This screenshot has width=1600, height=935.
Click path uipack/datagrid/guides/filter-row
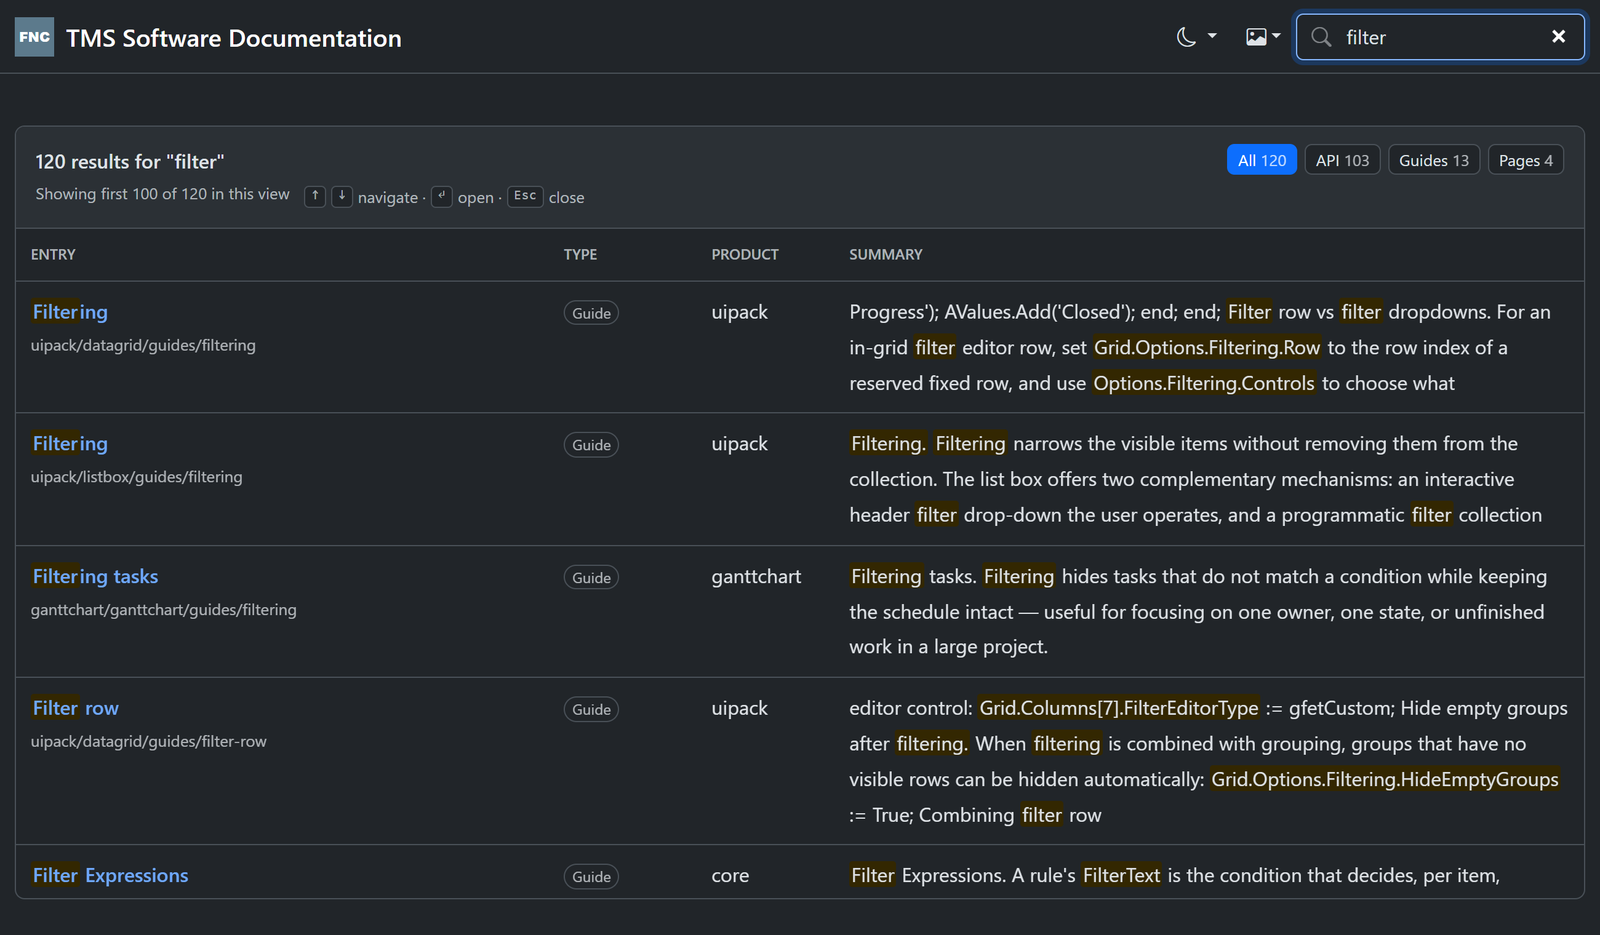pos(148,741)
